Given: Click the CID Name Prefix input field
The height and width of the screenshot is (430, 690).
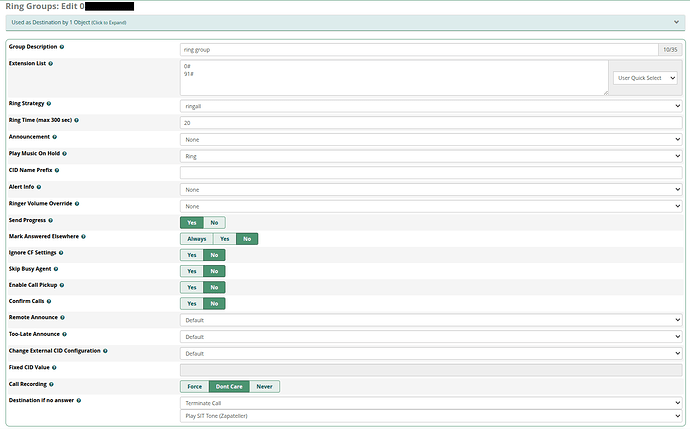Looking at the screenshot, I should 431,173.
